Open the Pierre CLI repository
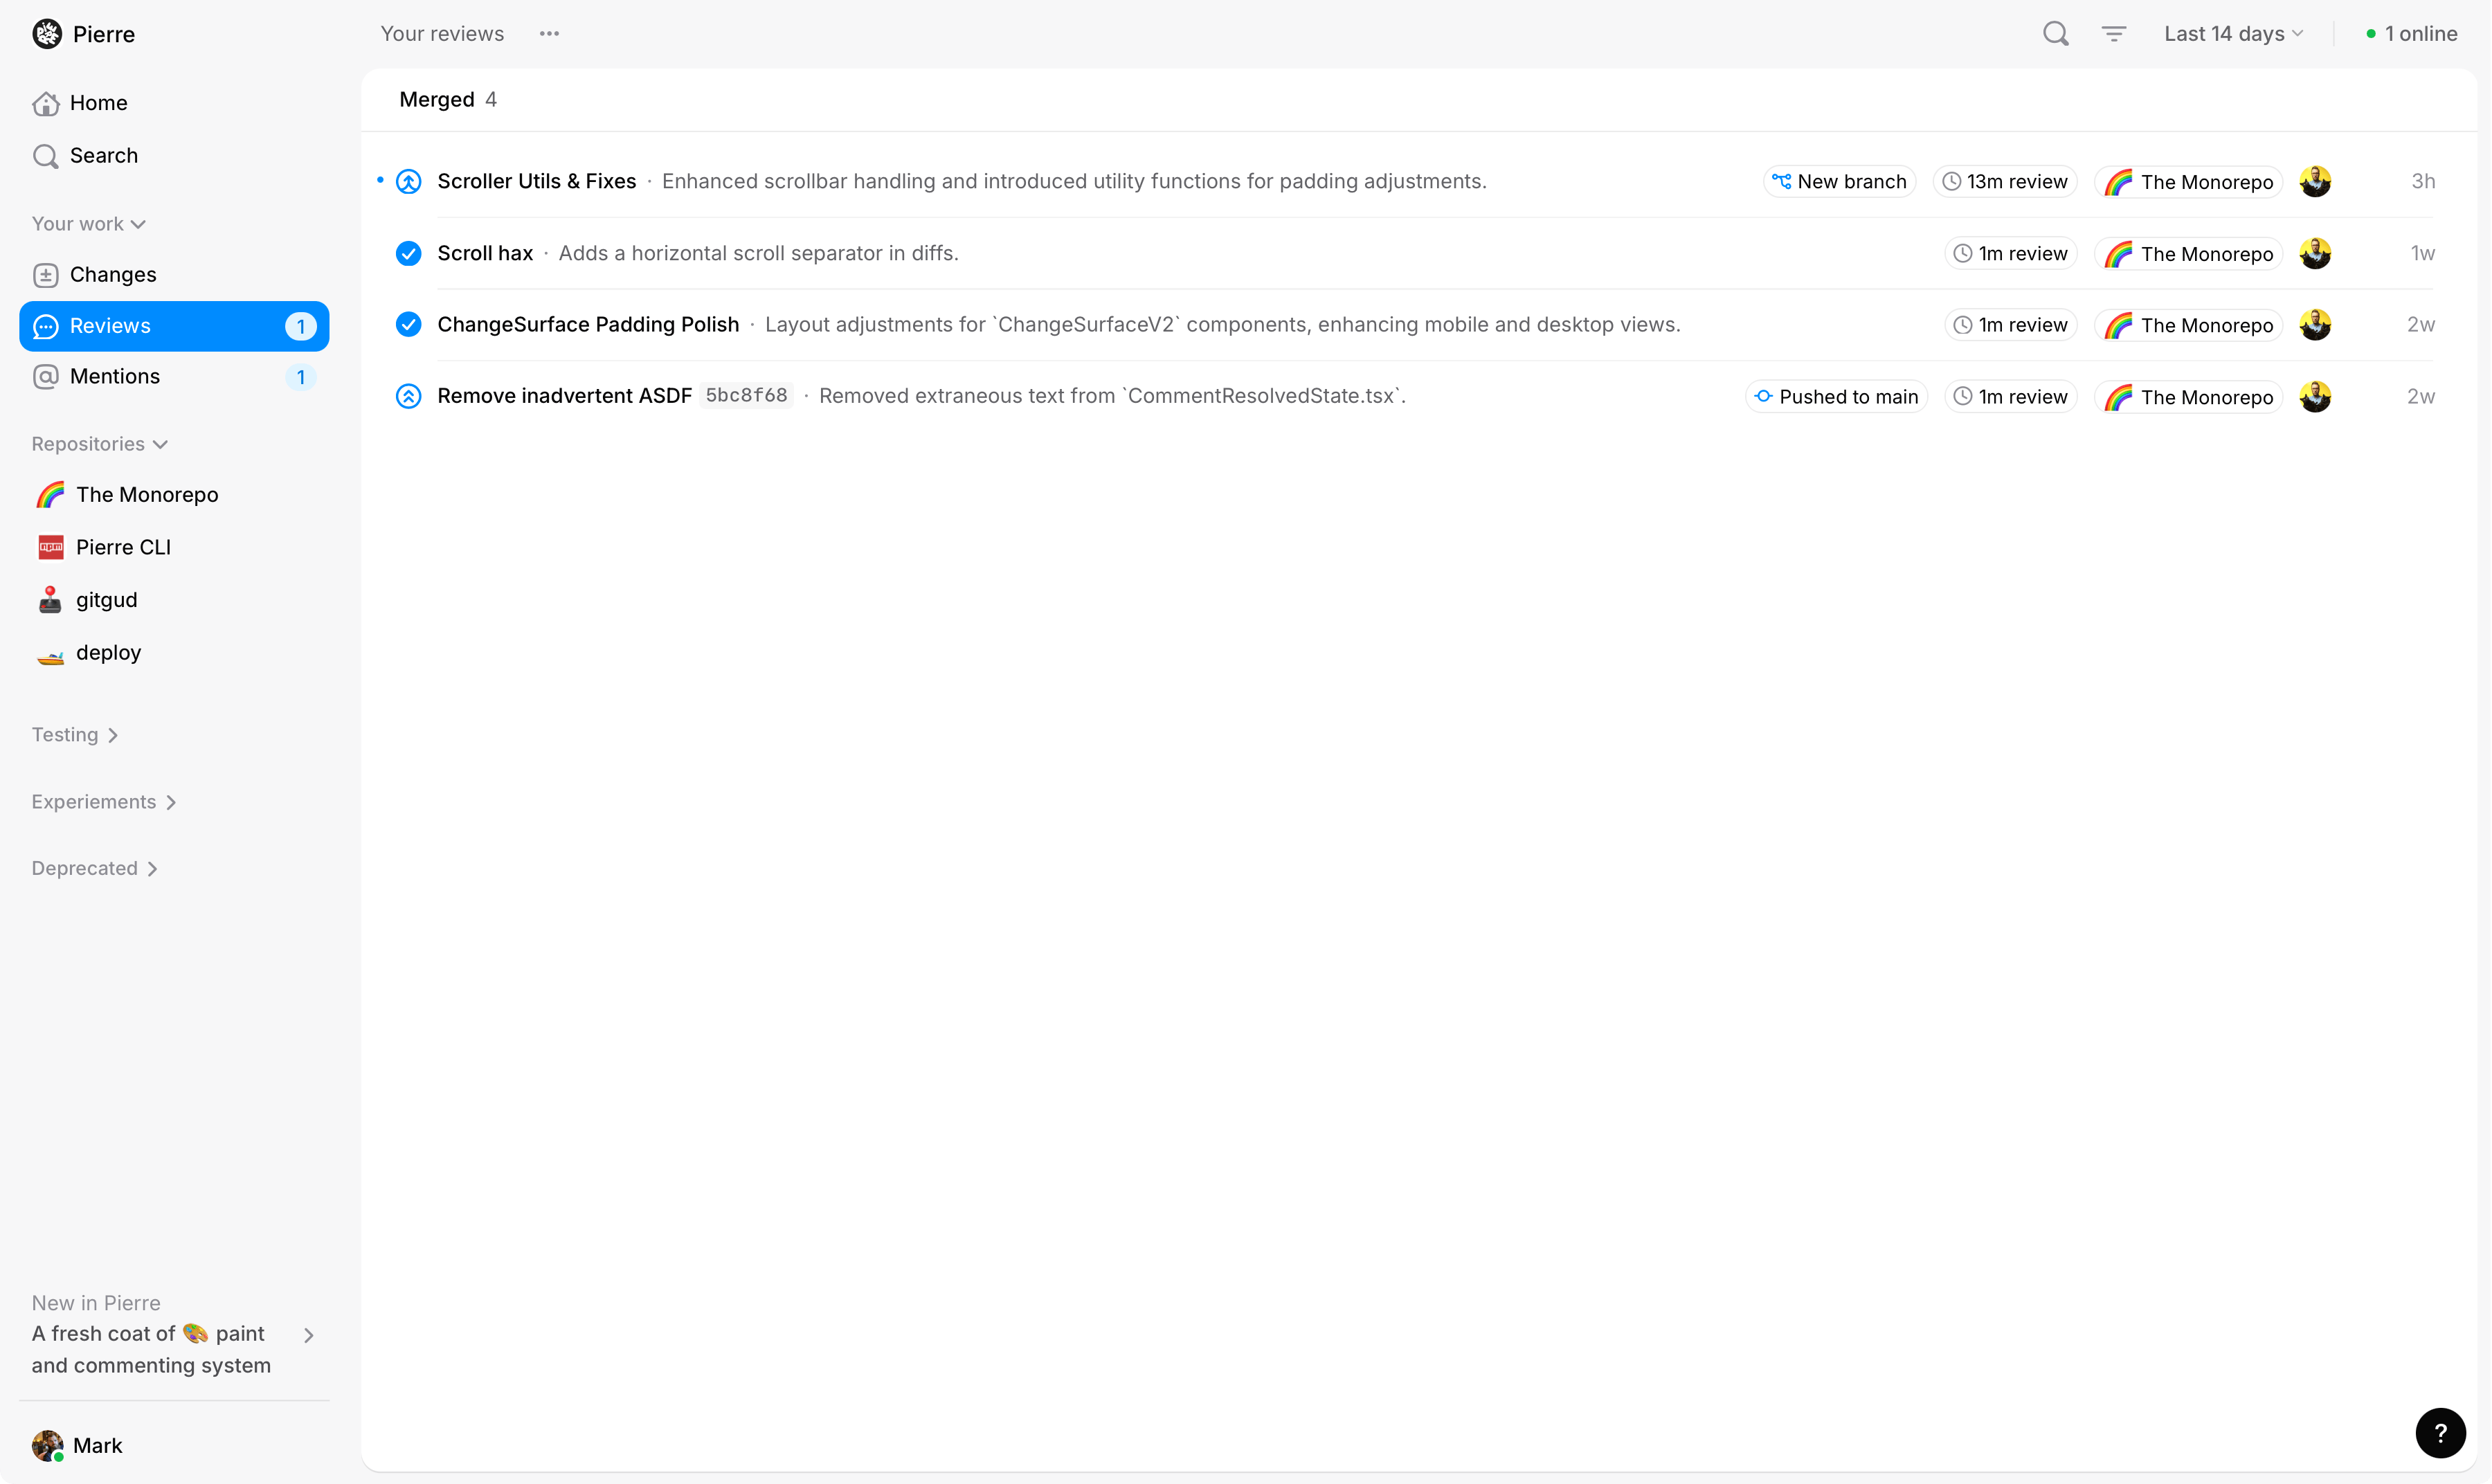 [123, 548]
